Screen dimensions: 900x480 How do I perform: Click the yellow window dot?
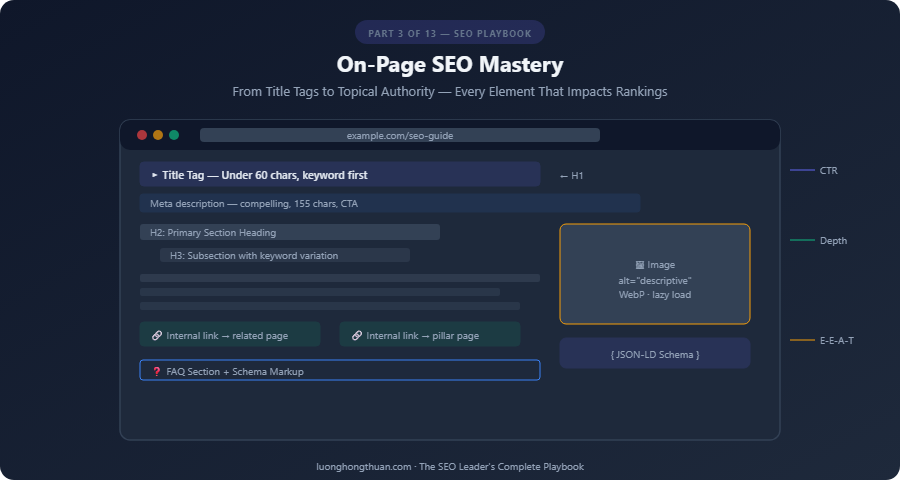[158, 135]
